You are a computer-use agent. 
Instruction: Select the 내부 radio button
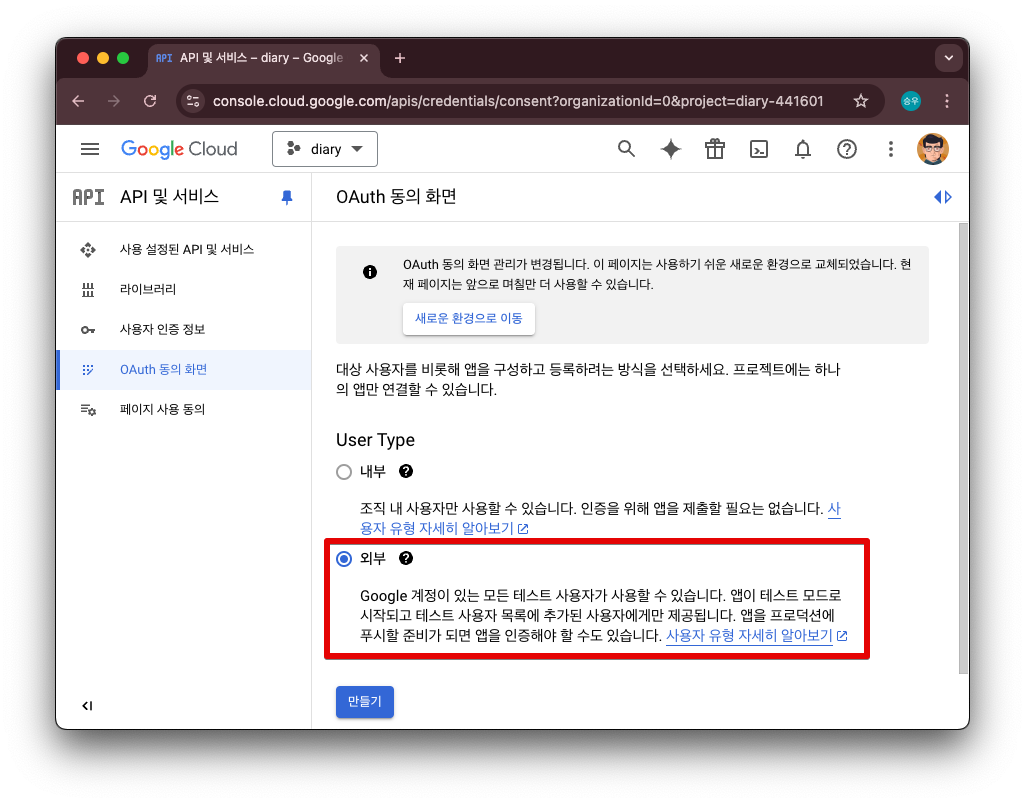click(x=344, y=472)
